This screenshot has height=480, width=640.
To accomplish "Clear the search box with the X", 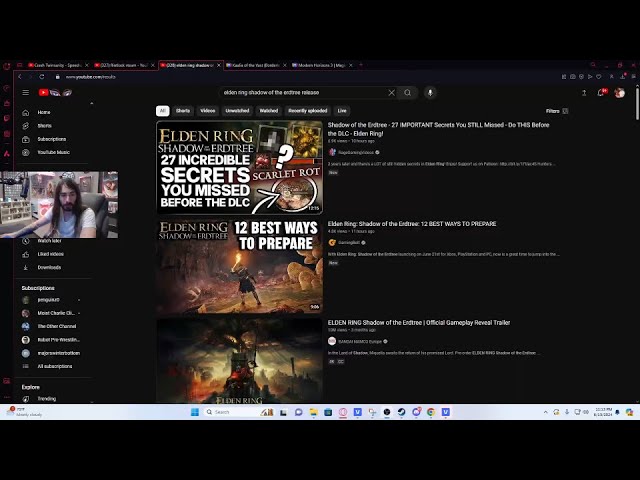I will coord(391,93).
